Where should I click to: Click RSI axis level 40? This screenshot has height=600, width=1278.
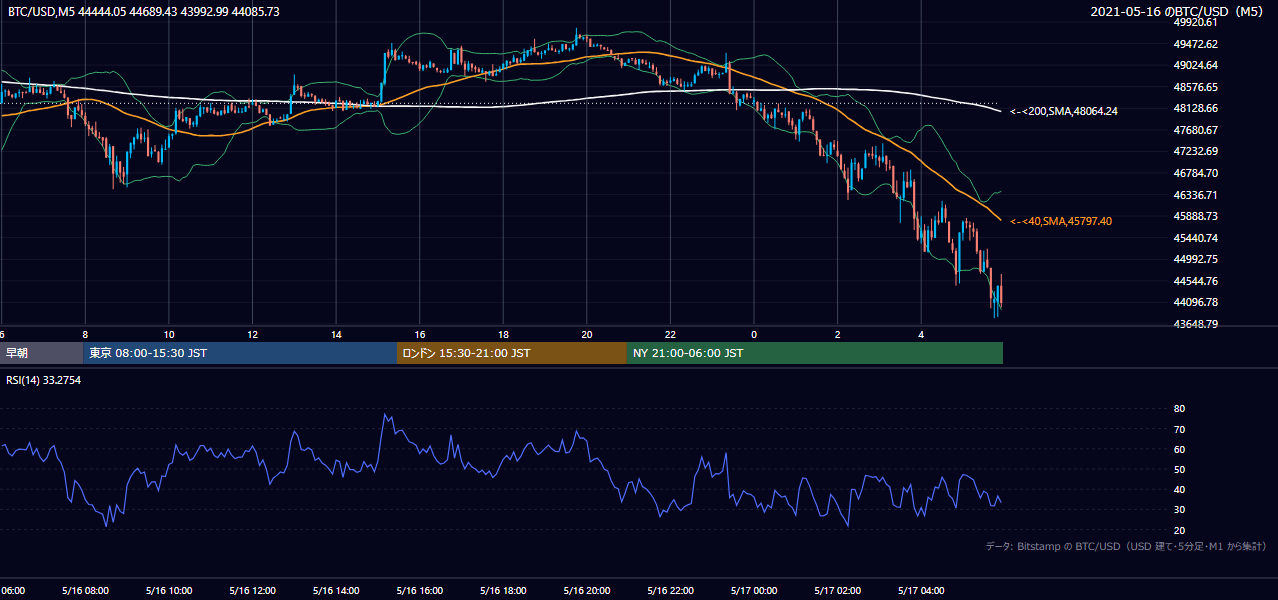click(1179, 489)
